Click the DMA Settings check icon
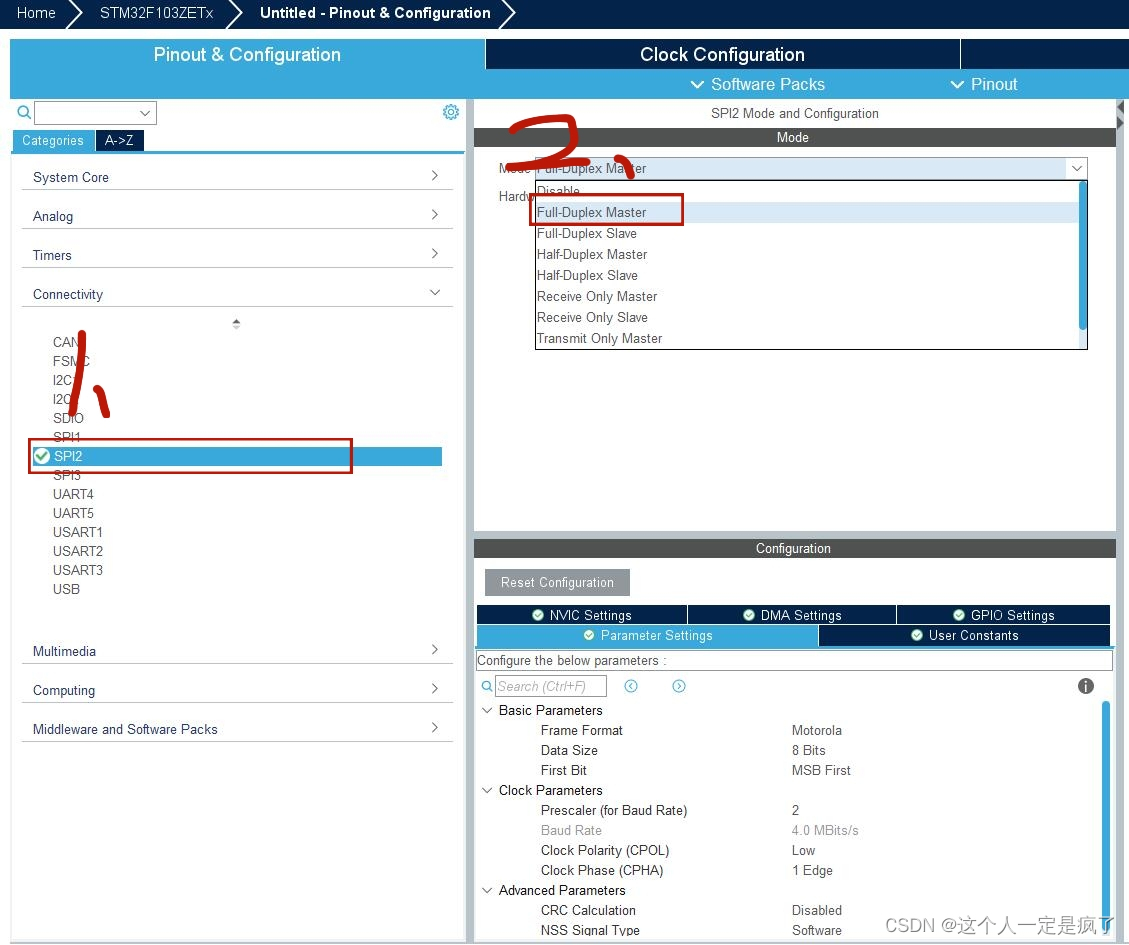The height and width of the screenshot is (945, 1129). [749, 615]
